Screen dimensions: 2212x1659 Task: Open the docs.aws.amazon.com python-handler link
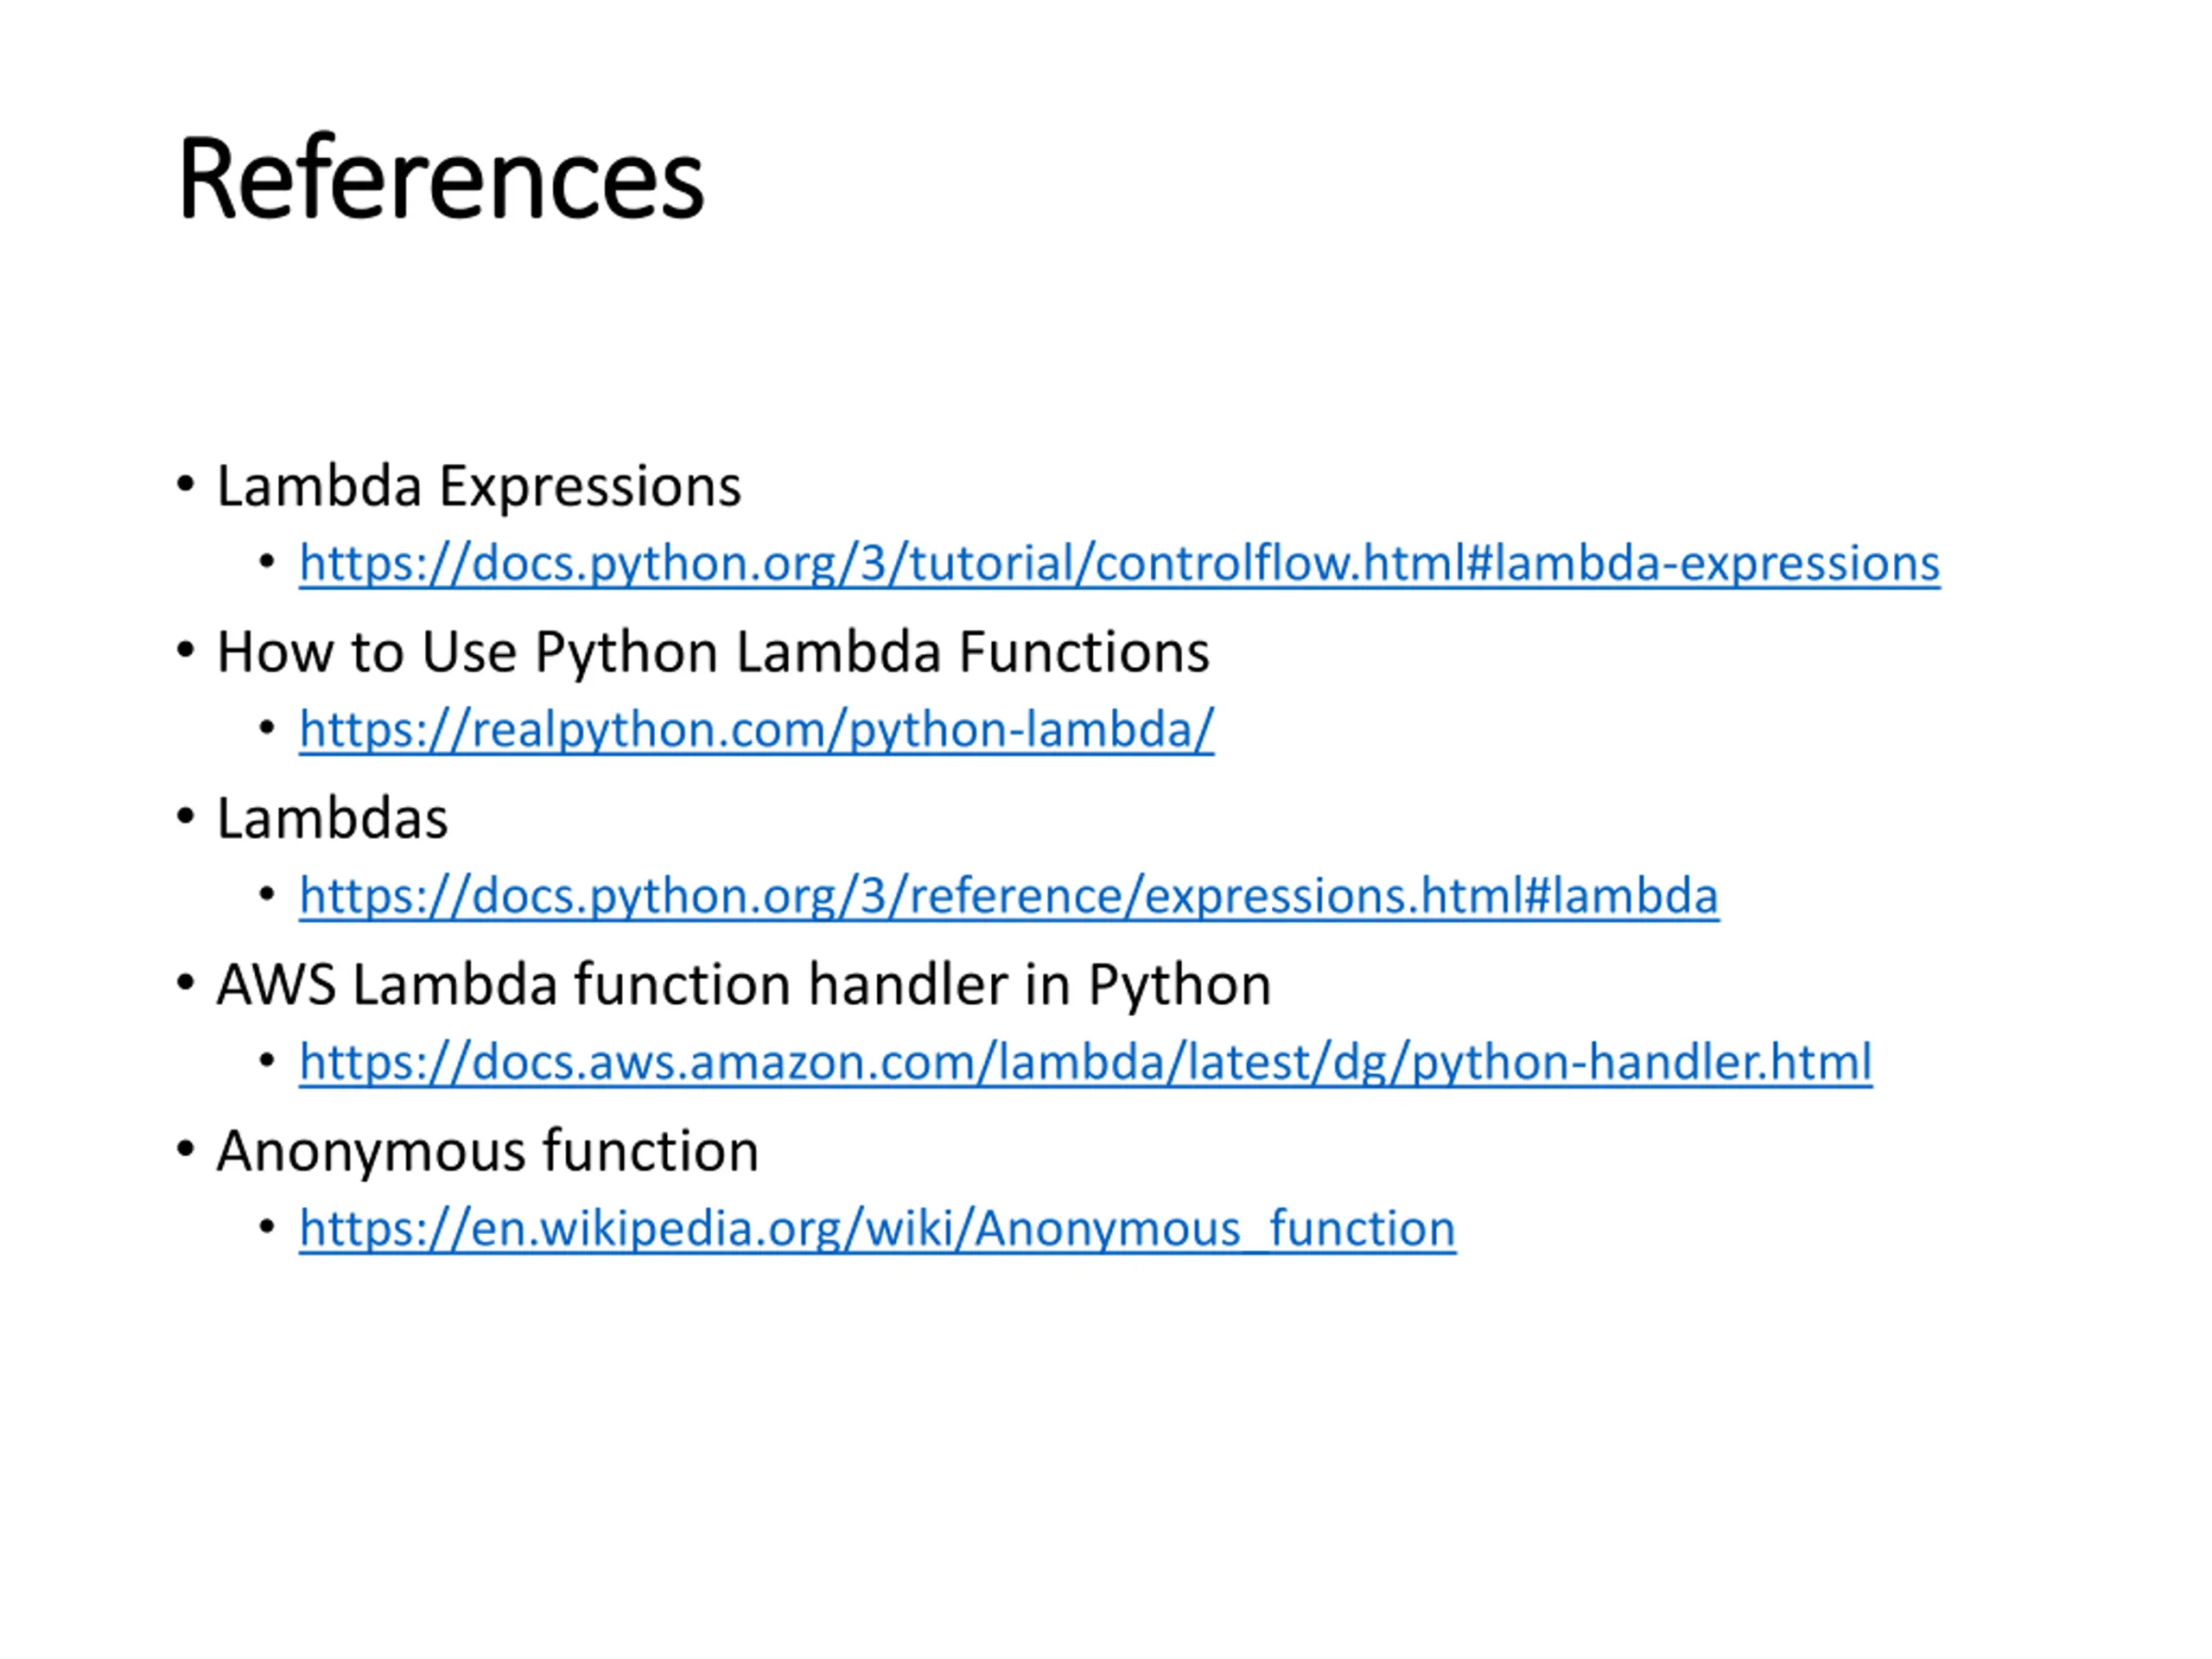[x=1086, y=1062]
